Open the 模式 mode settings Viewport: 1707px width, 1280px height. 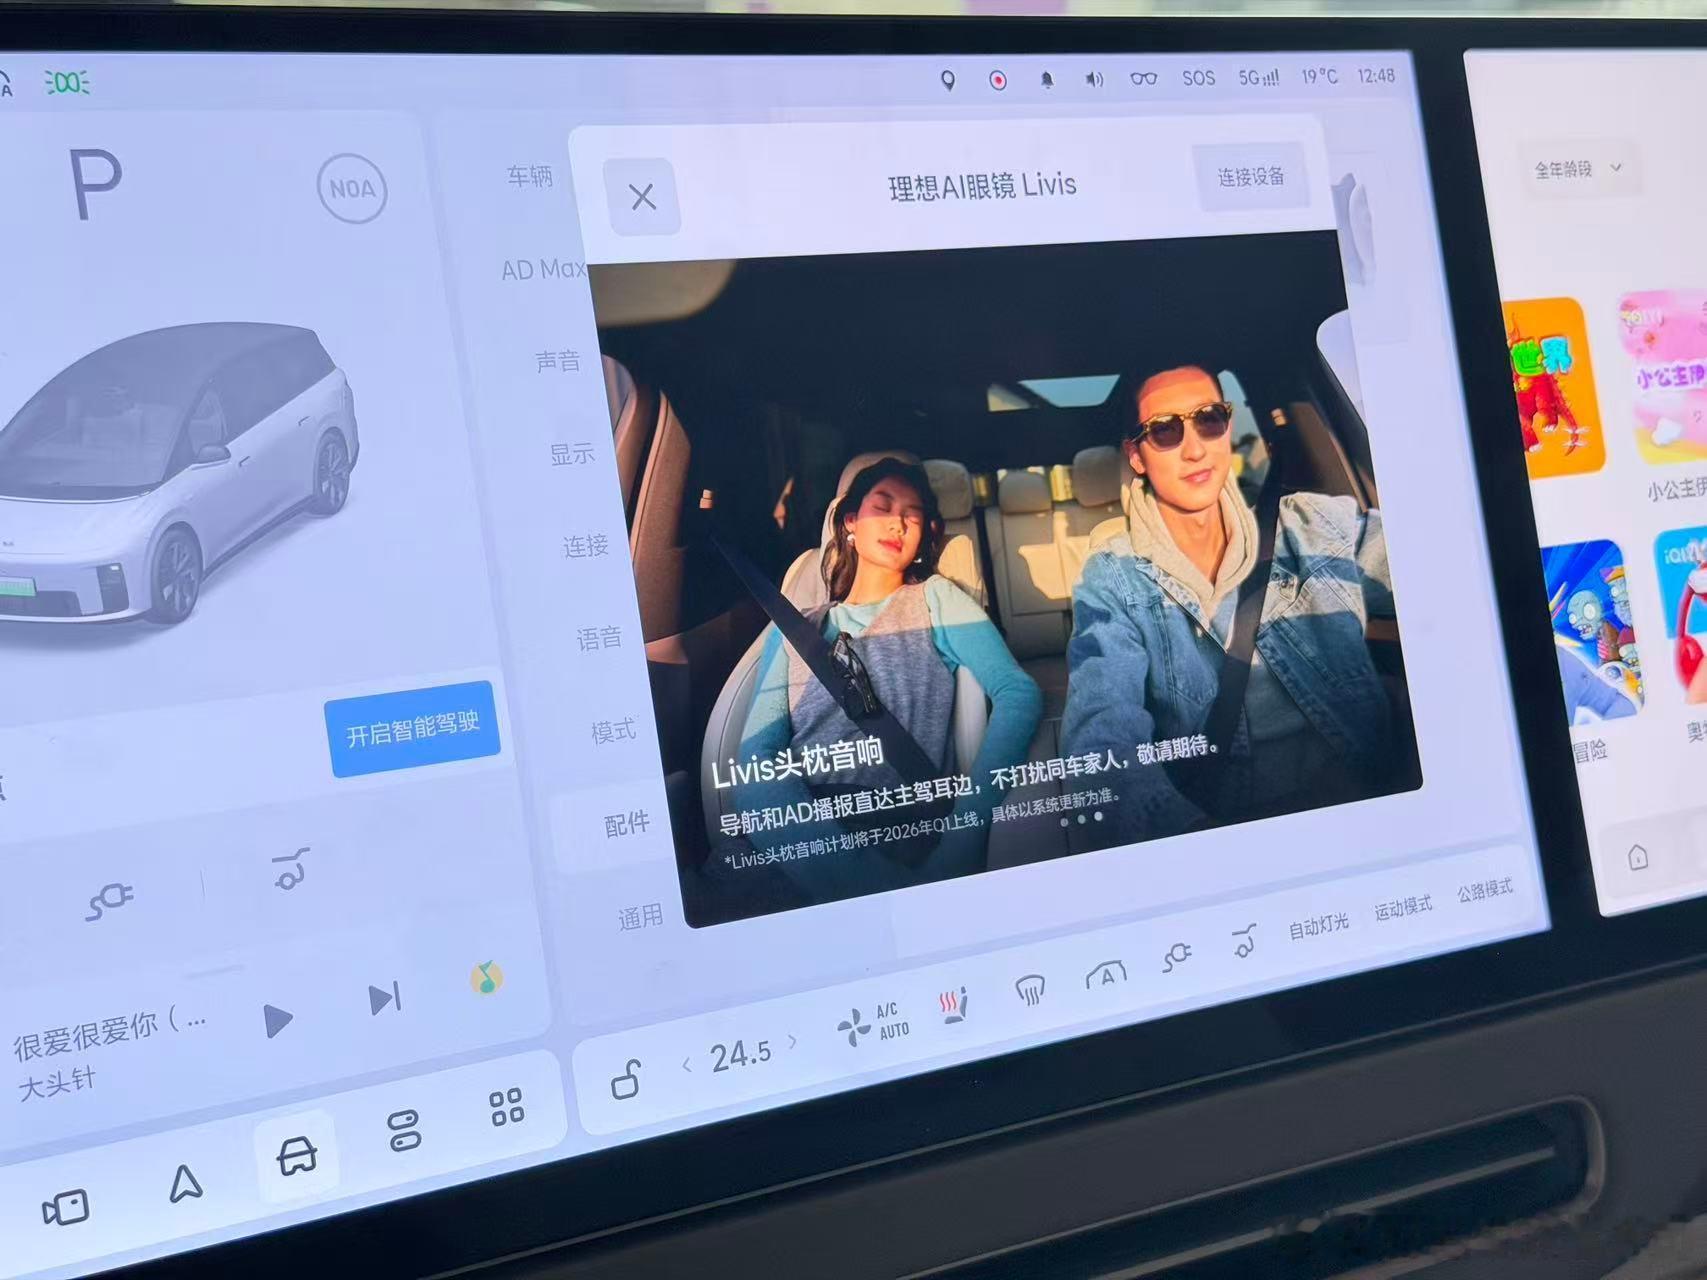(x=613, y=731)
